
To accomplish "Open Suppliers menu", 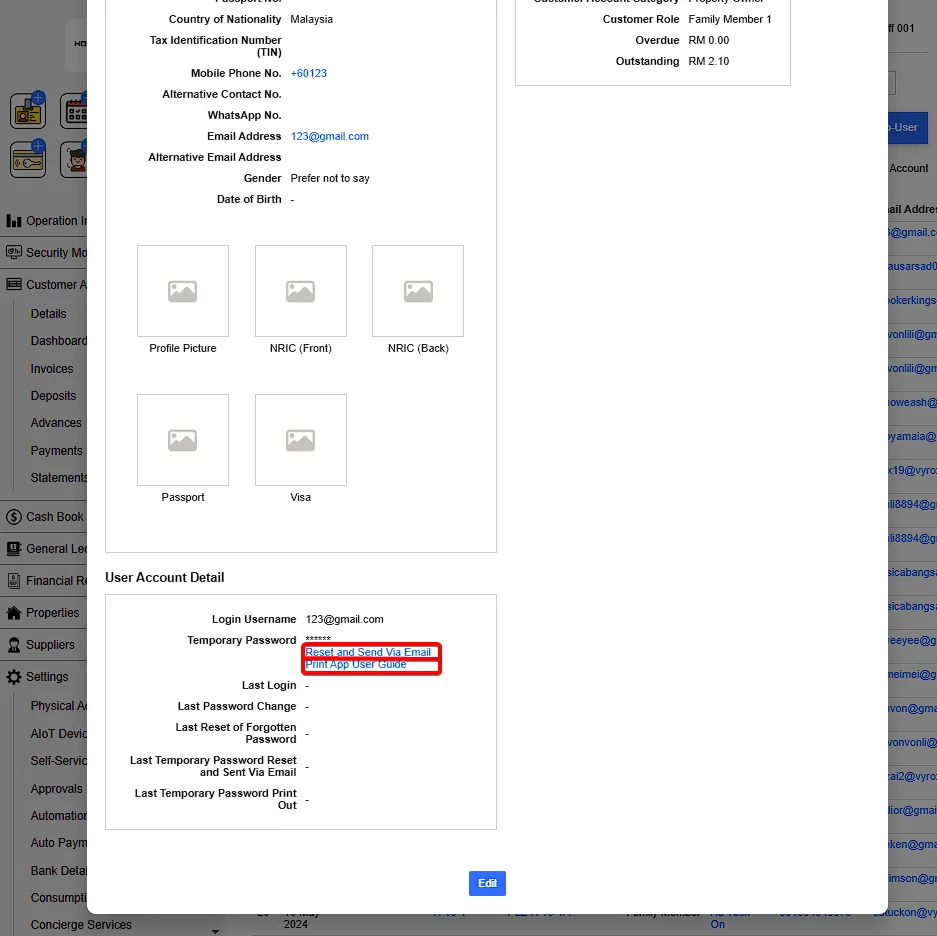I will tap(50, 645).
